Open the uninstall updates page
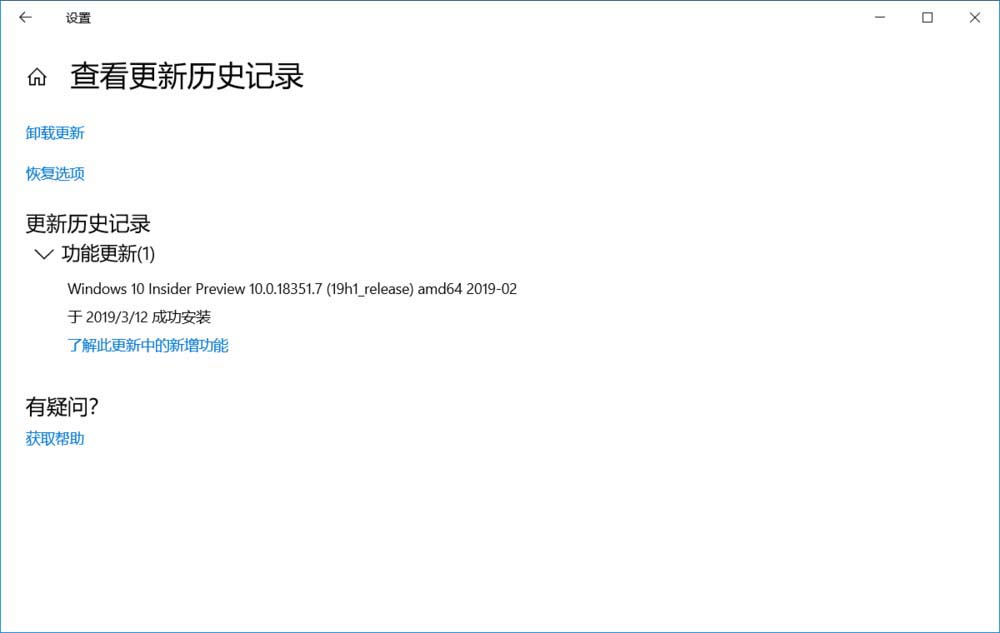The width and height of the screenshot is (1000, 633). pyautogui.click(x=54, y=132)
